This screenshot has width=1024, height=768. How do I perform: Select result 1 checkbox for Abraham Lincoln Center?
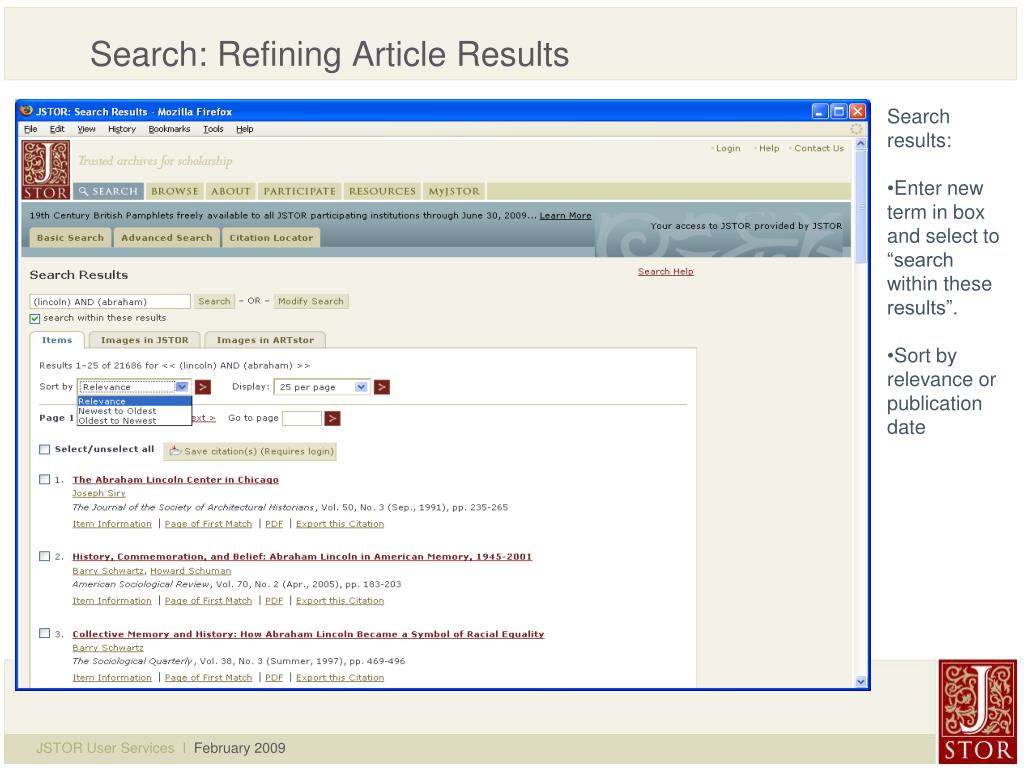point(44,479)
